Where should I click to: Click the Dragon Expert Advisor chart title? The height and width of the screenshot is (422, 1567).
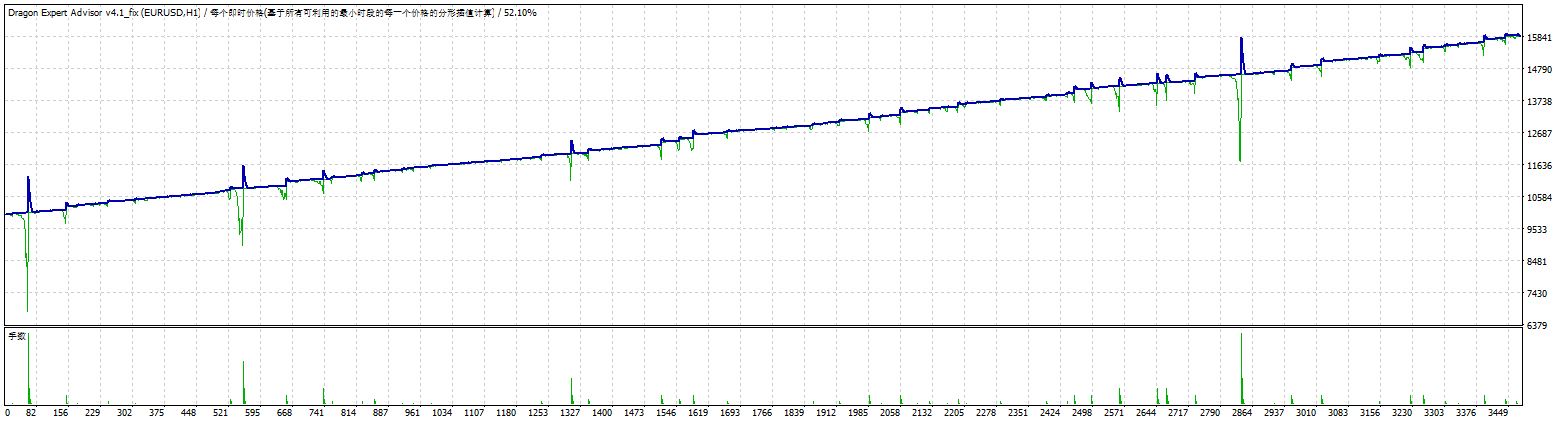[102, 12]
